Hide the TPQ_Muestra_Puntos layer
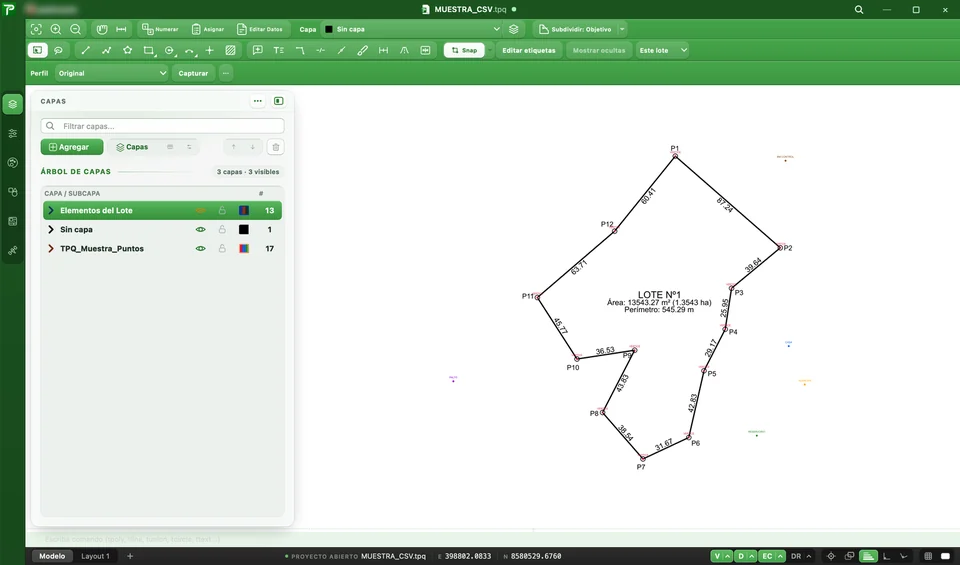The height and width of the screenshot is (565, 960). coord(200,249)
